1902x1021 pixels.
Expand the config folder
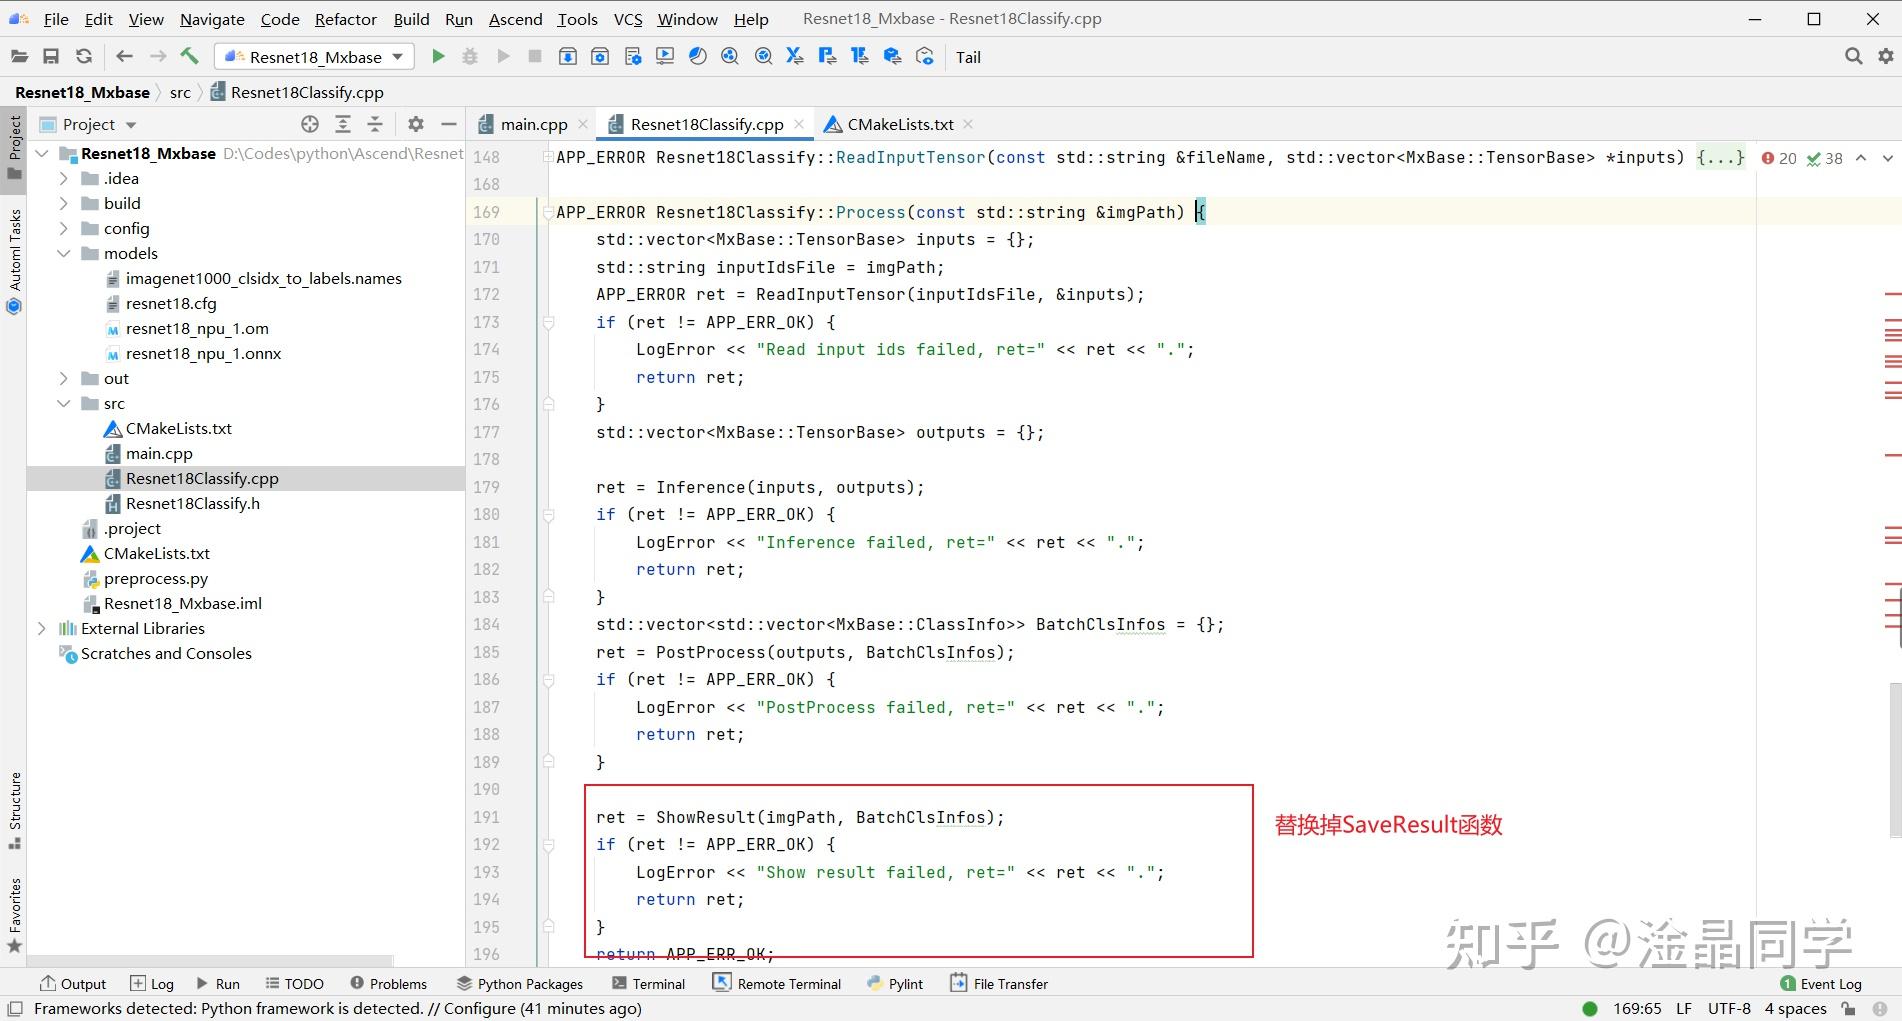pyautogui.click(x=64, y=228)
